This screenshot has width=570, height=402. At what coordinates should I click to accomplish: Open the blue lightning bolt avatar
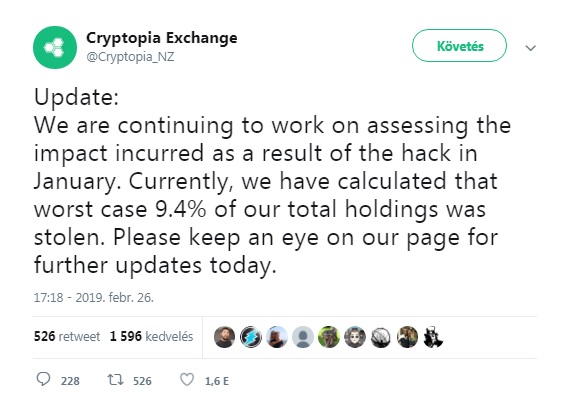[x=251, y=337]
